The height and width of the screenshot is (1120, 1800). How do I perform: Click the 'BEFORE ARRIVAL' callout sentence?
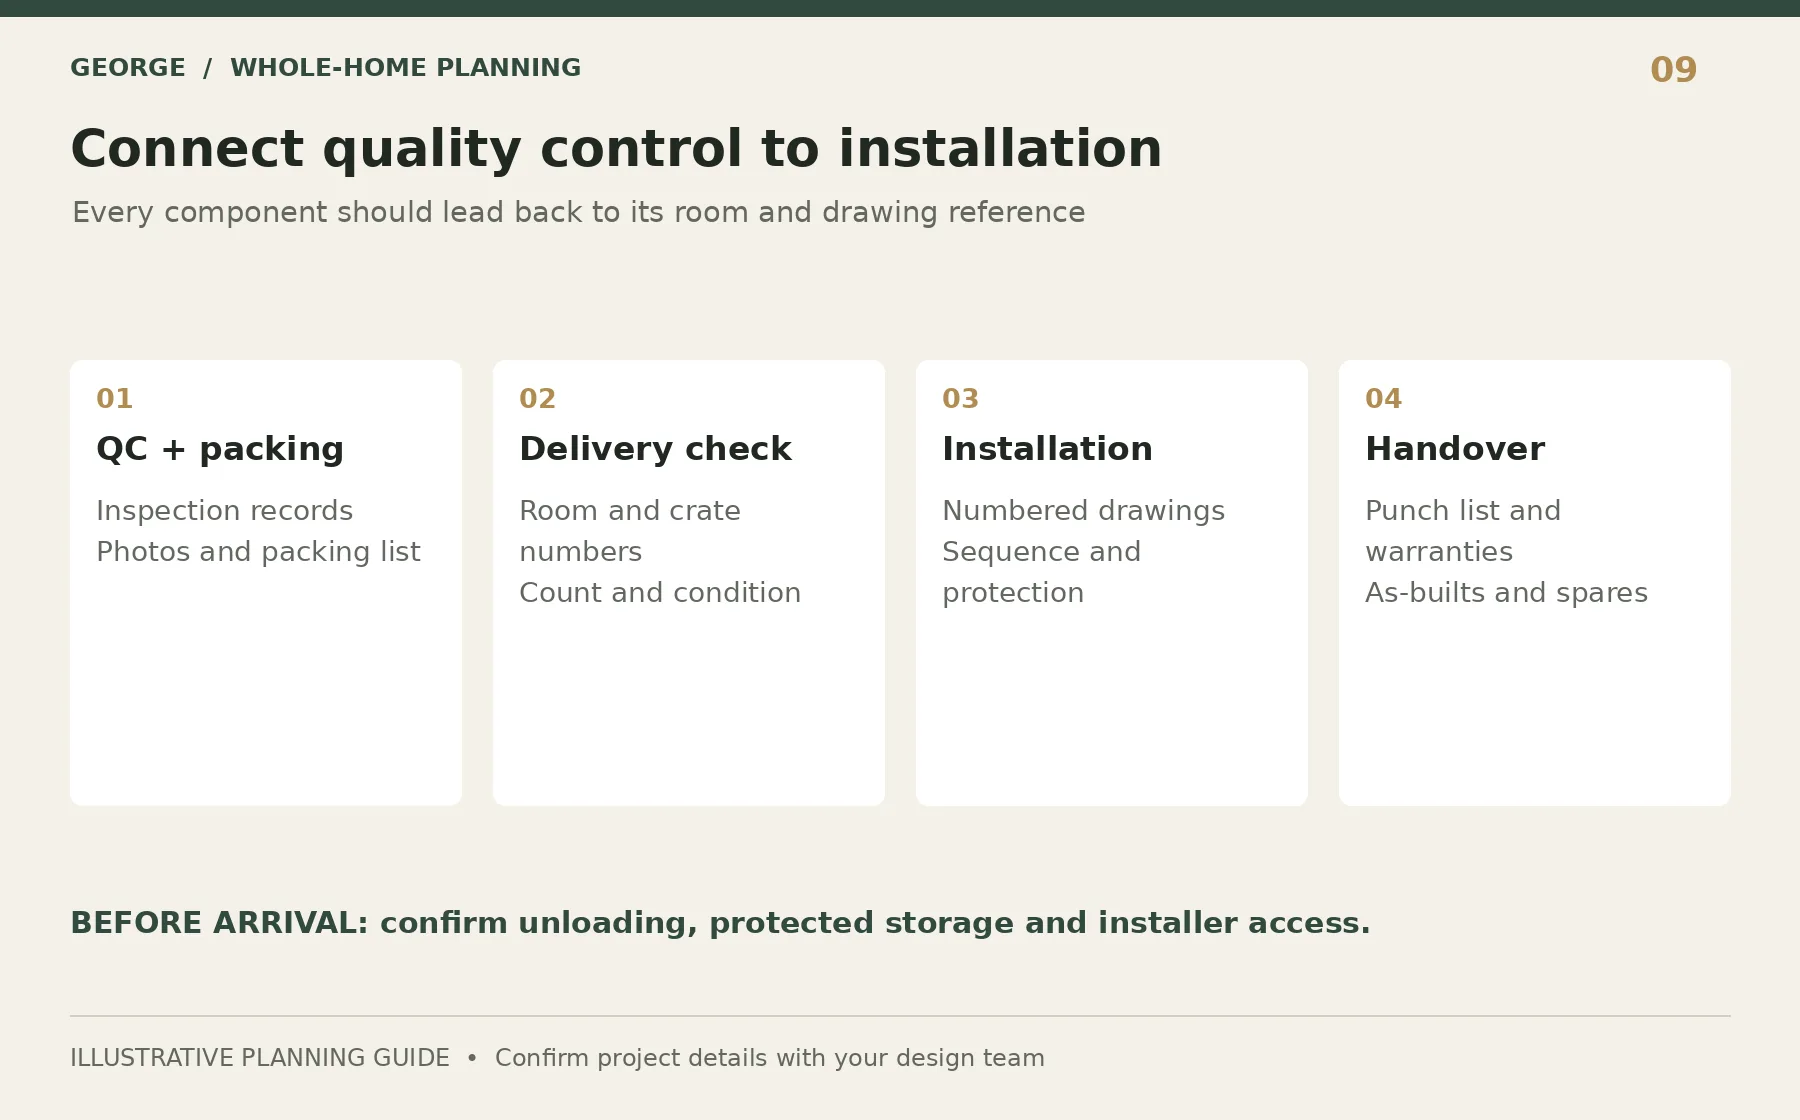click(x=720, y=923)
